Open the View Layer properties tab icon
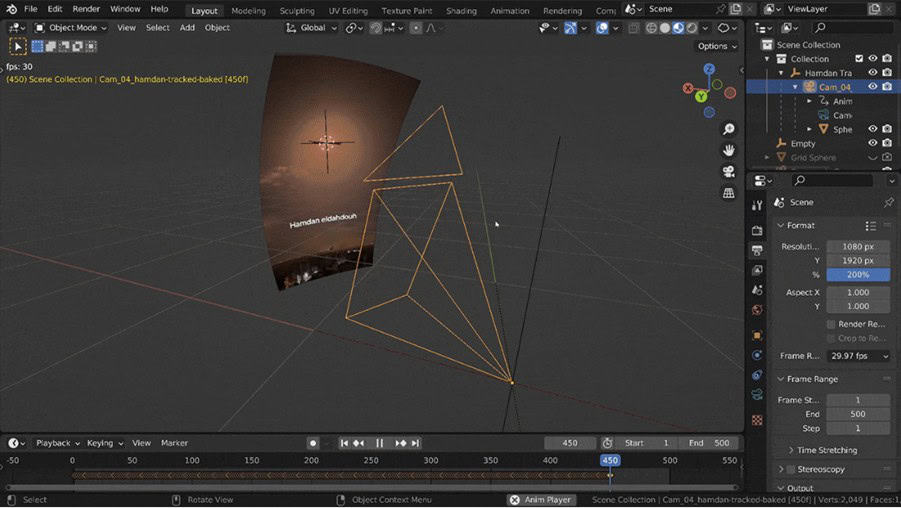Image resolution: width=901 pixels, height=508 pixels. point(757,270)
